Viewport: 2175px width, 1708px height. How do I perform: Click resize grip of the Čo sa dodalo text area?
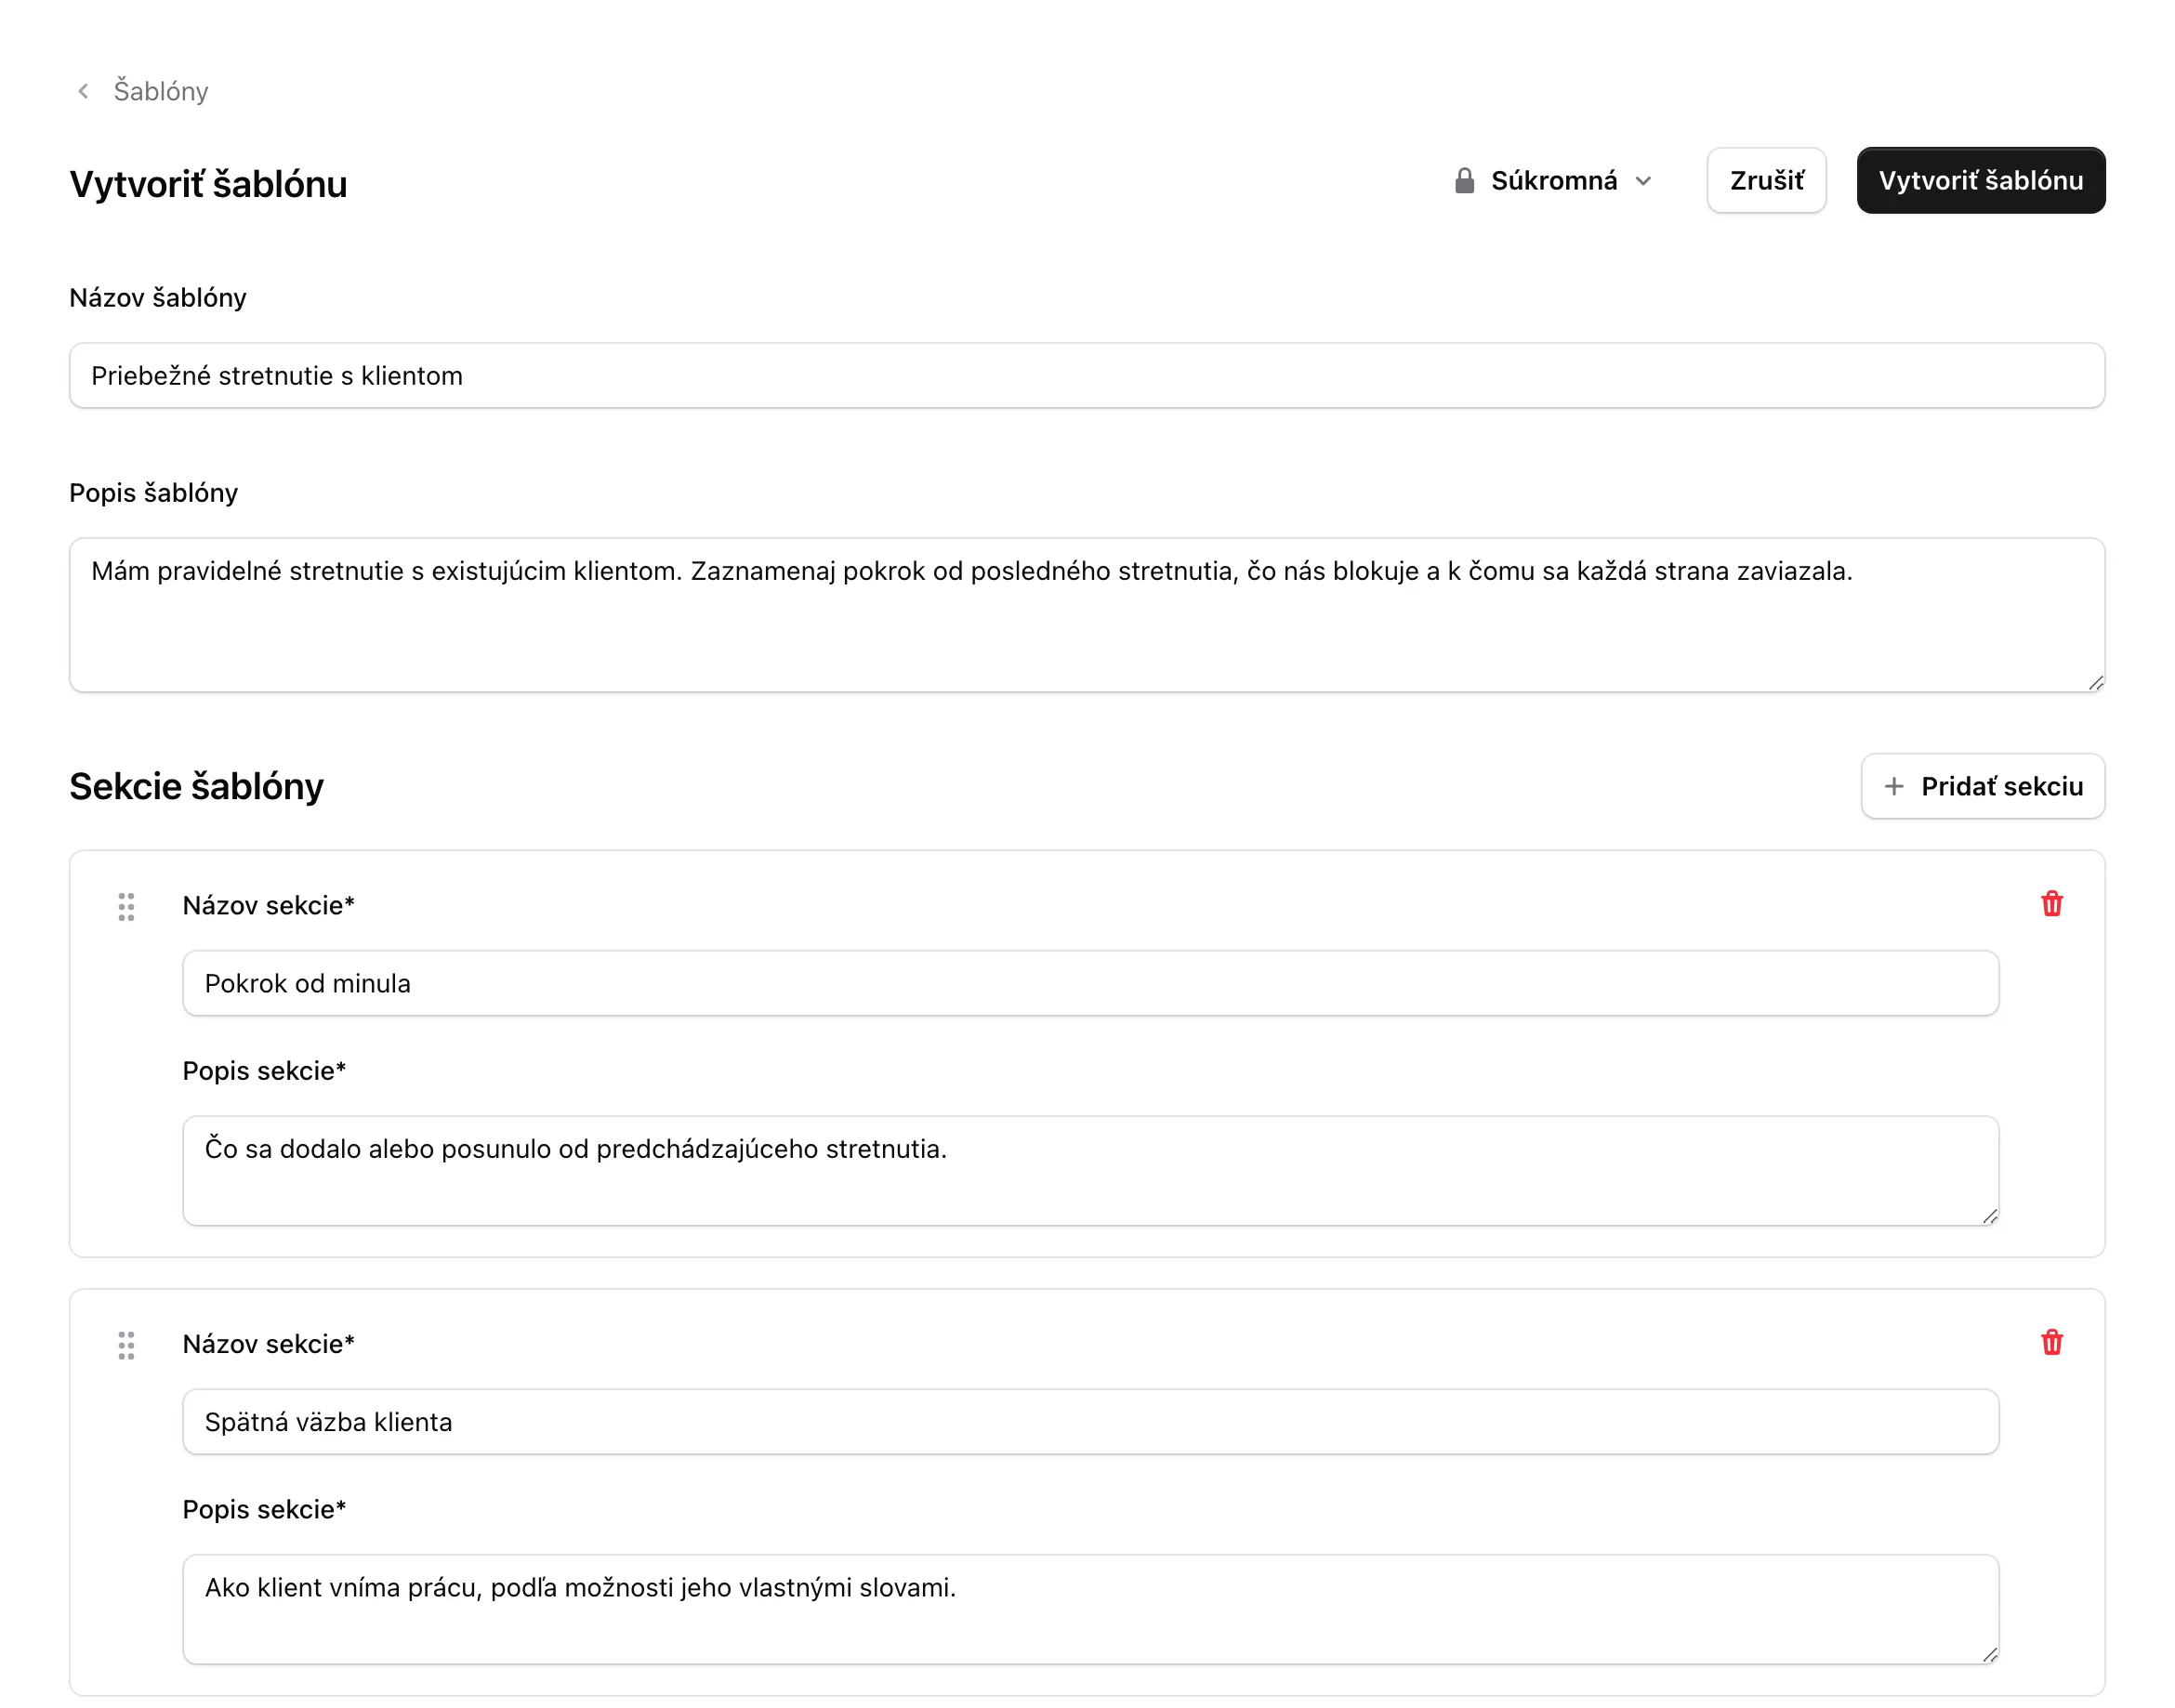[x=1989, y=1216]
